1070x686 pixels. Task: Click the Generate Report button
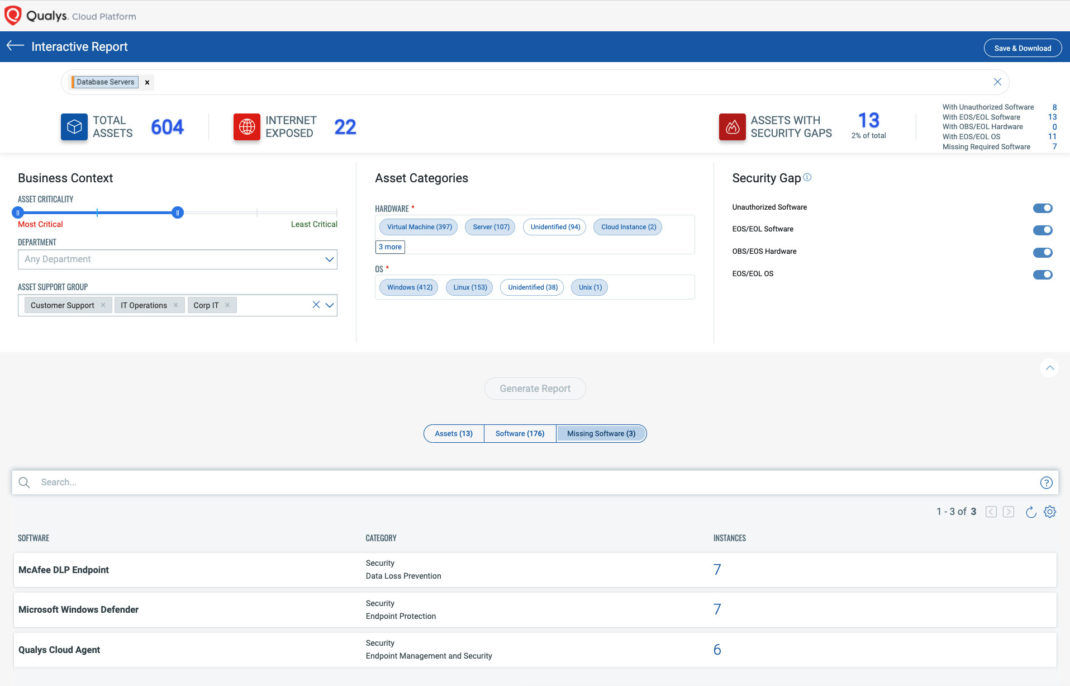tap(535, 388)
